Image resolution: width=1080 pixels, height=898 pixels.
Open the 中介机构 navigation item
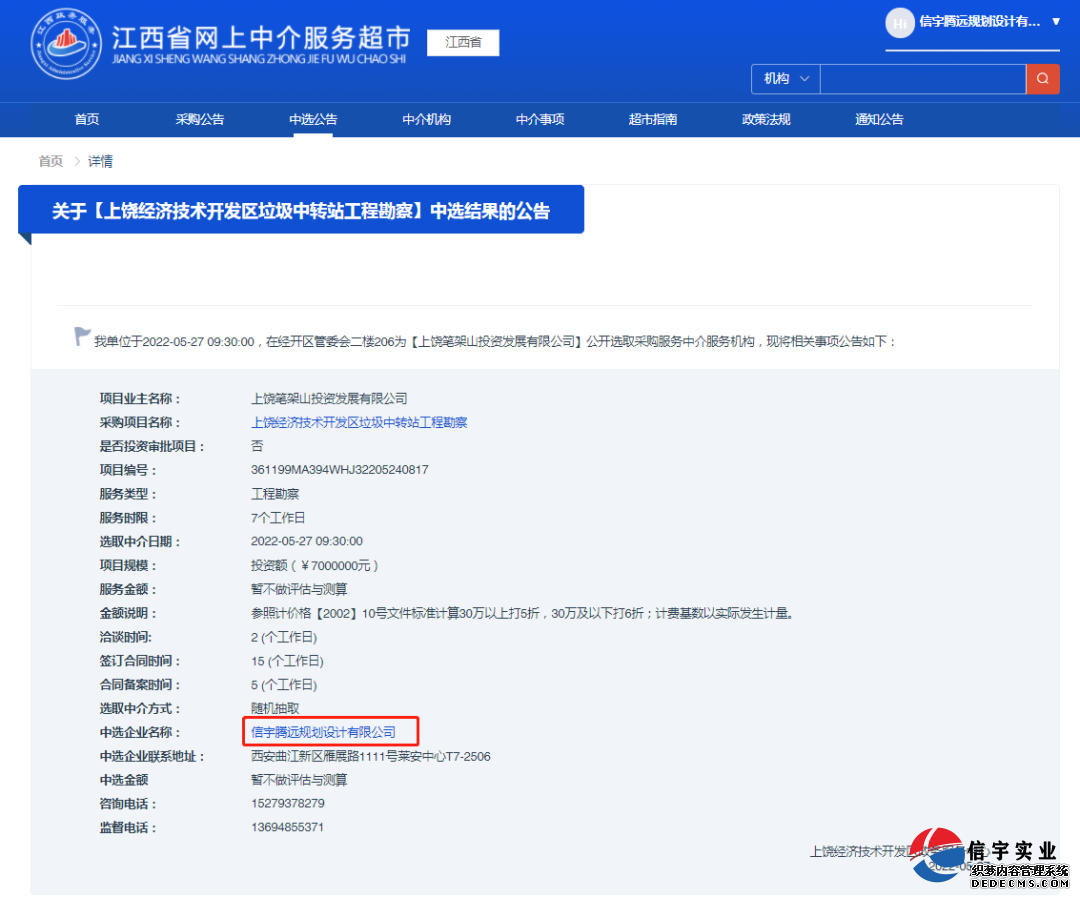tap(426, 119)
